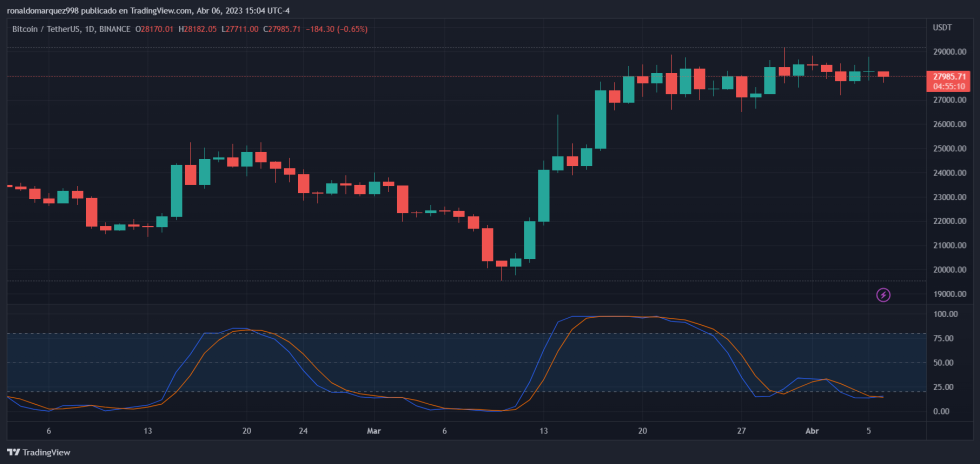
Task: Click the TradingView logo at bottom left
Action: pyautogui.click(x=41, y=452)
